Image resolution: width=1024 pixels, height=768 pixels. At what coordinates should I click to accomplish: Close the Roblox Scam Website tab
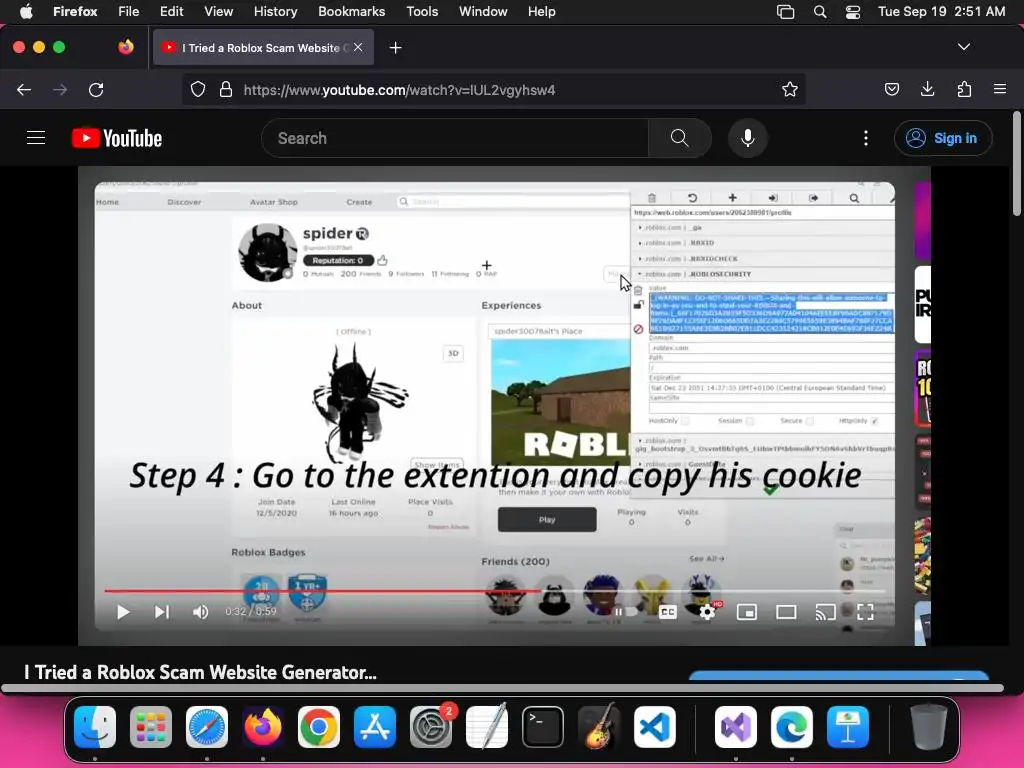point(358,47)
